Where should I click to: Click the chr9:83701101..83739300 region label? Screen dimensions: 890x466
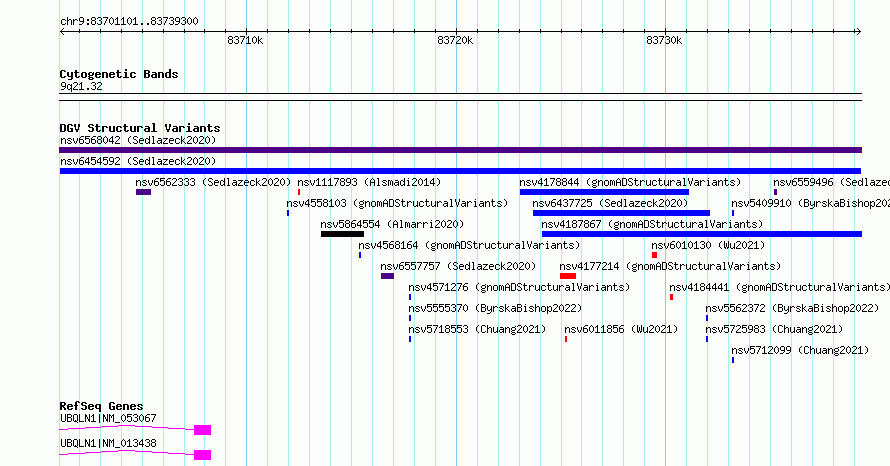pyautogui.click(x=129, y=22)
